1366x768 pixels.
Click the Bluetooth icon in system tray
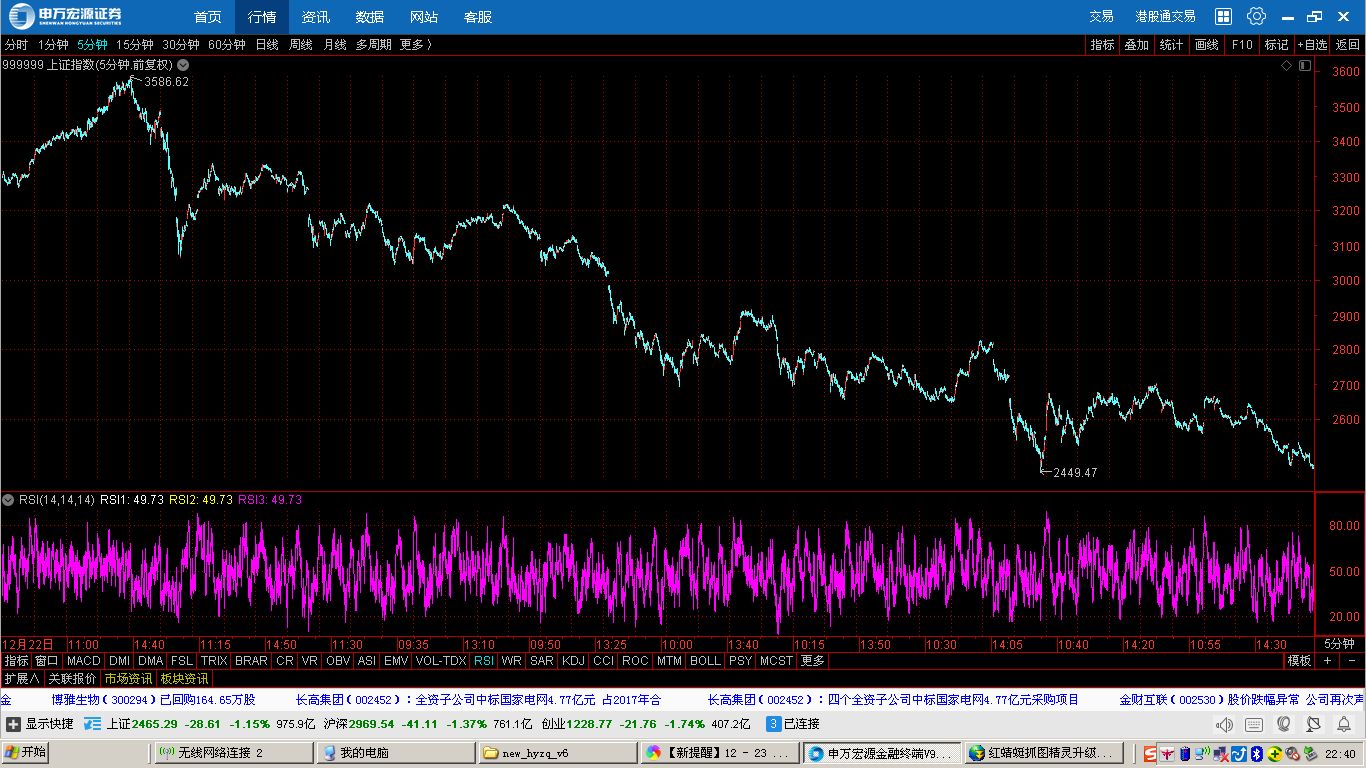coord(1258,753)
